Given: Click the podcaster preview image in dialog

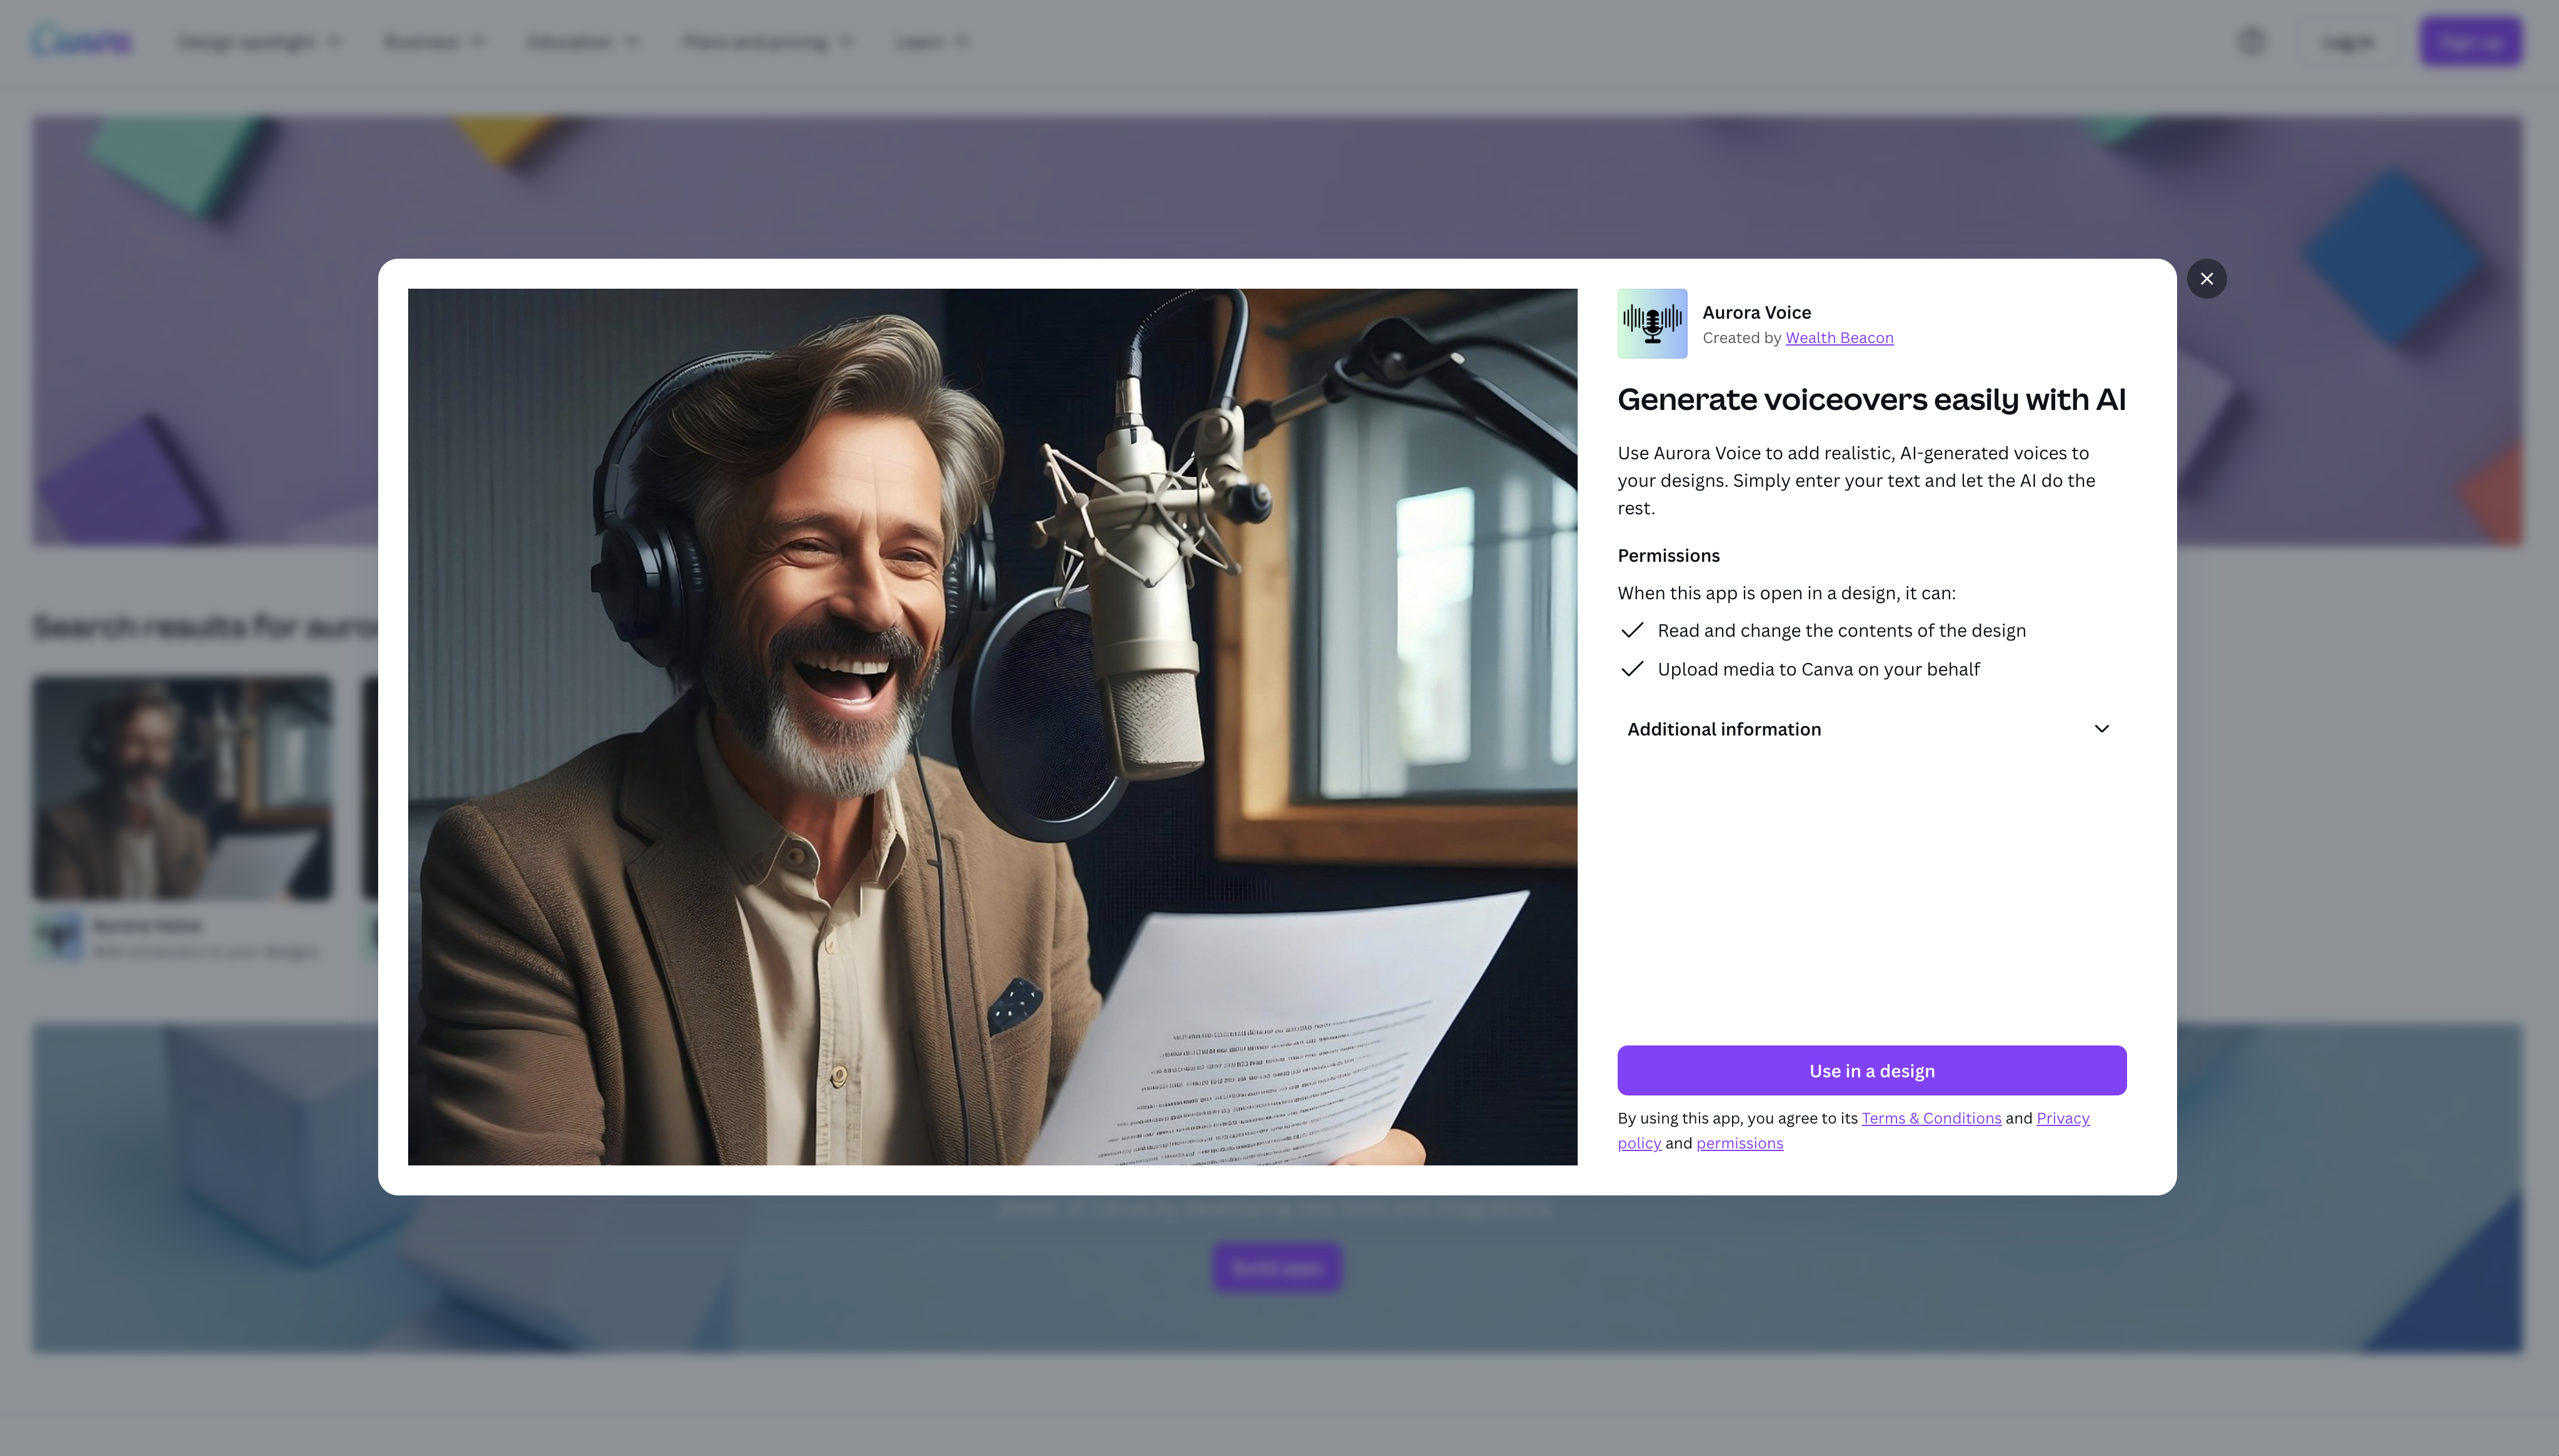Looking at the screenshot, I should click(992, 727).
